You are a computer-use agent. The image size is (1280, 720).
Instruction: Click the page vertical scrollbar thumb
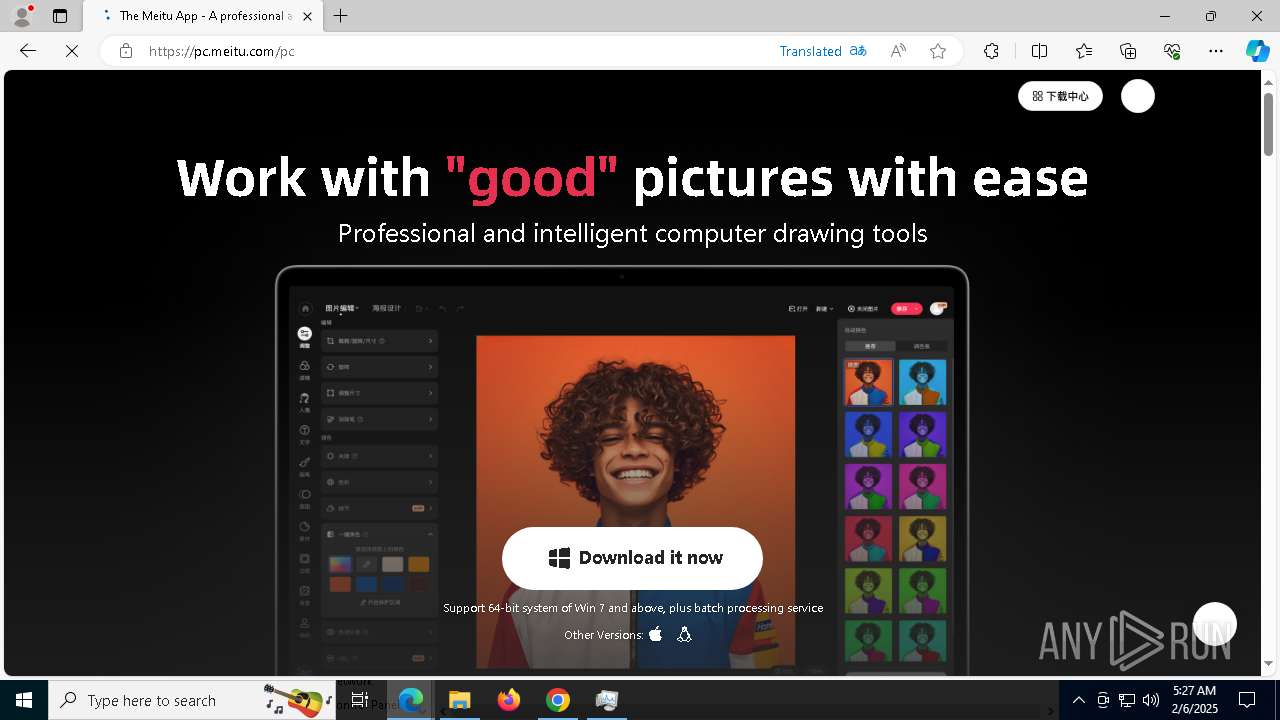1268,123
